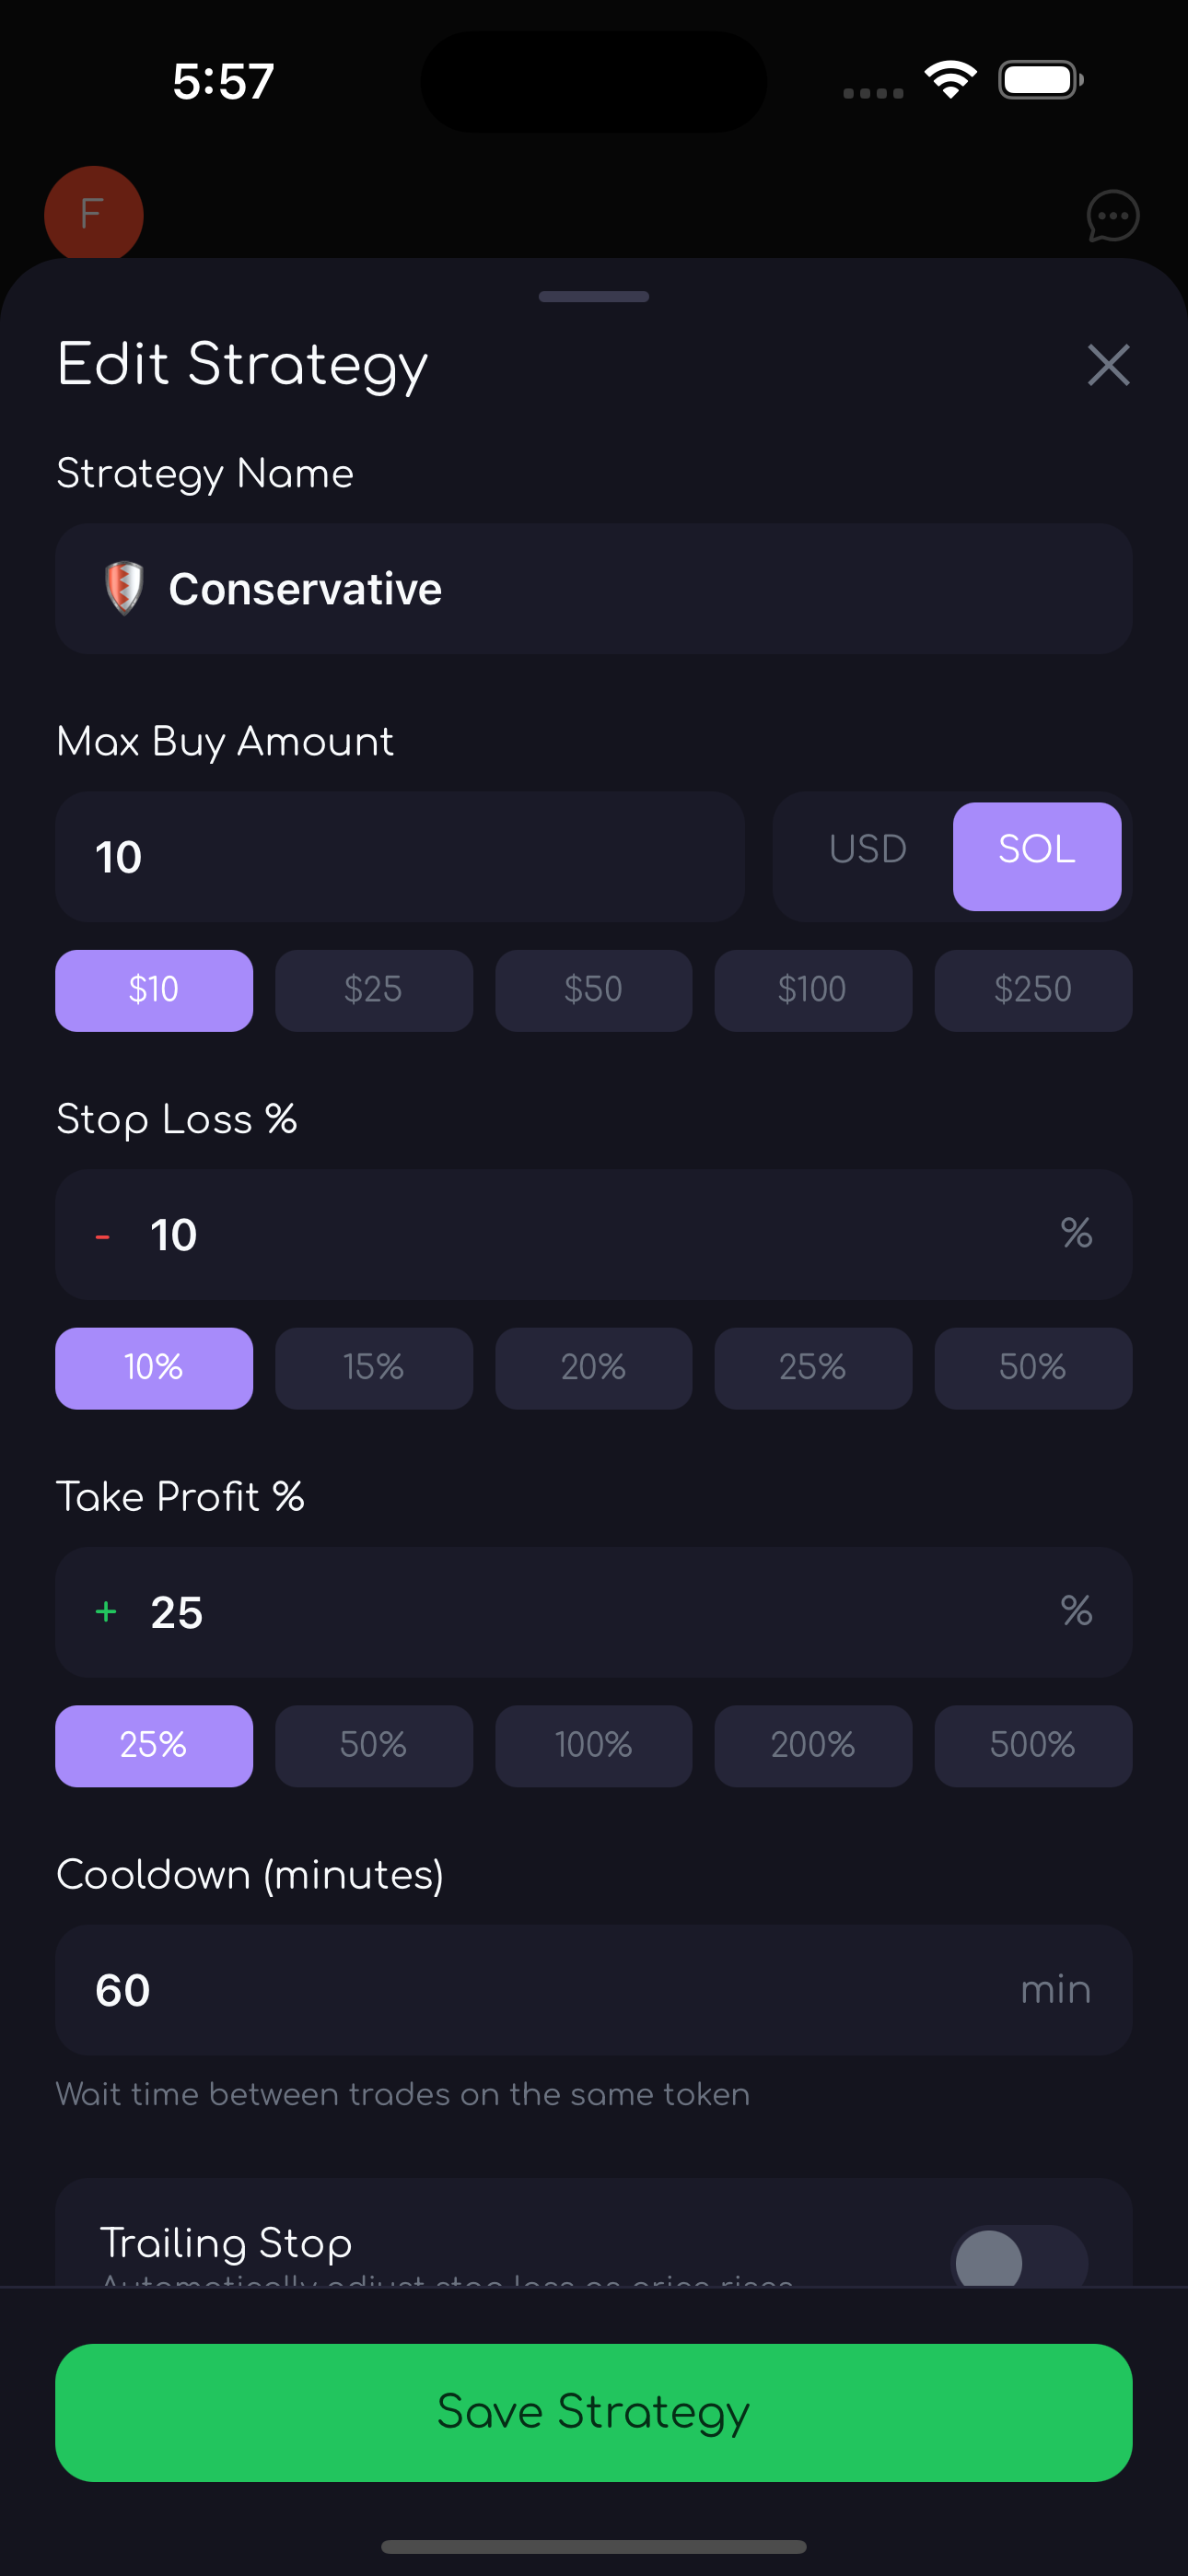This screenshot has width=1188, height=2576.
Task: Close the Edit Strategy sheet
Action: 1108,365
